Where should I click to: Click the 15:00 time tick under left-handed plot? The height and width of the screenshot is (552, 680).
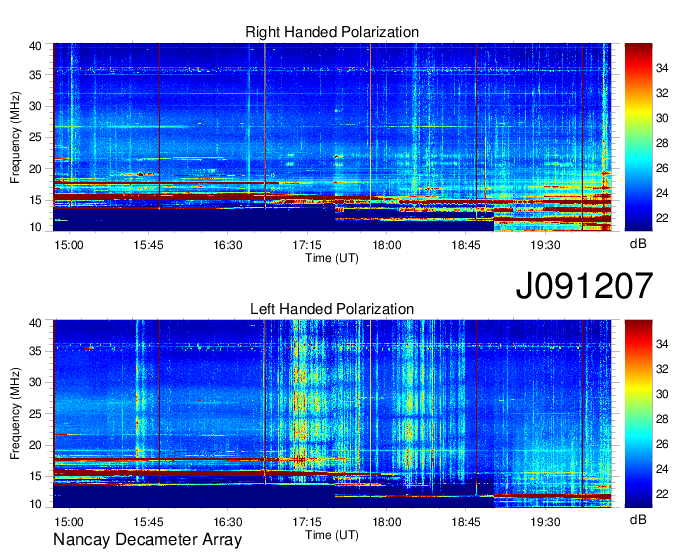click(x=69, y=522)
